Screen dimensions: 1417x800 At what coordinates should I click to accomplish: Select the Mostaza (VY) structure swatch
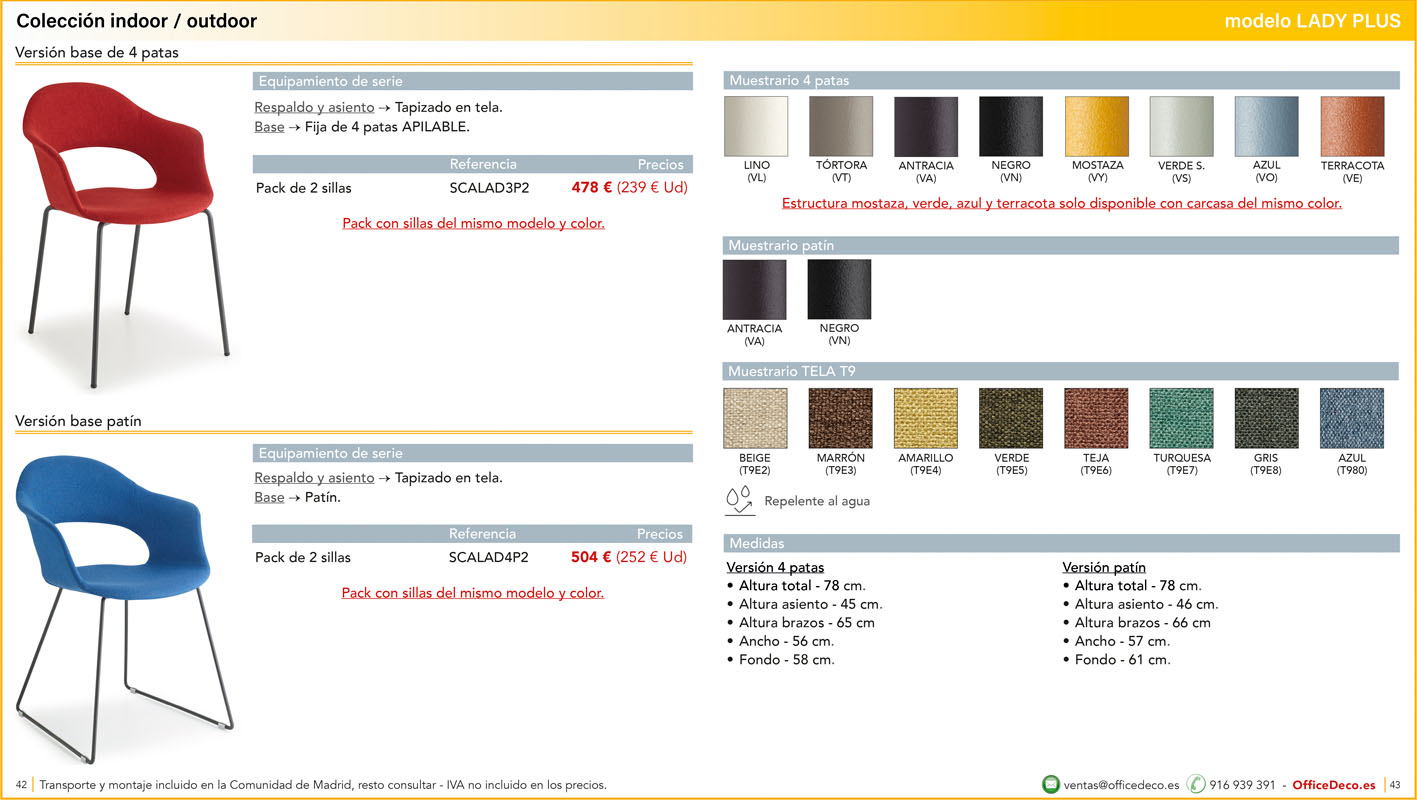(1096, 127)
